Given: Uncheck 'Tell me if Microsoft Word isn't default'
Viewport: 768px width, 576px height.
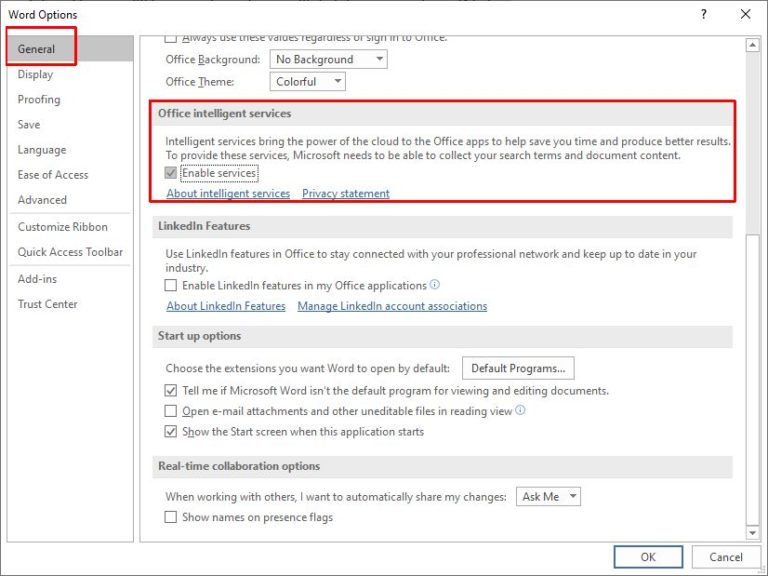Looking at the screenshot, I should coord(170,390).
